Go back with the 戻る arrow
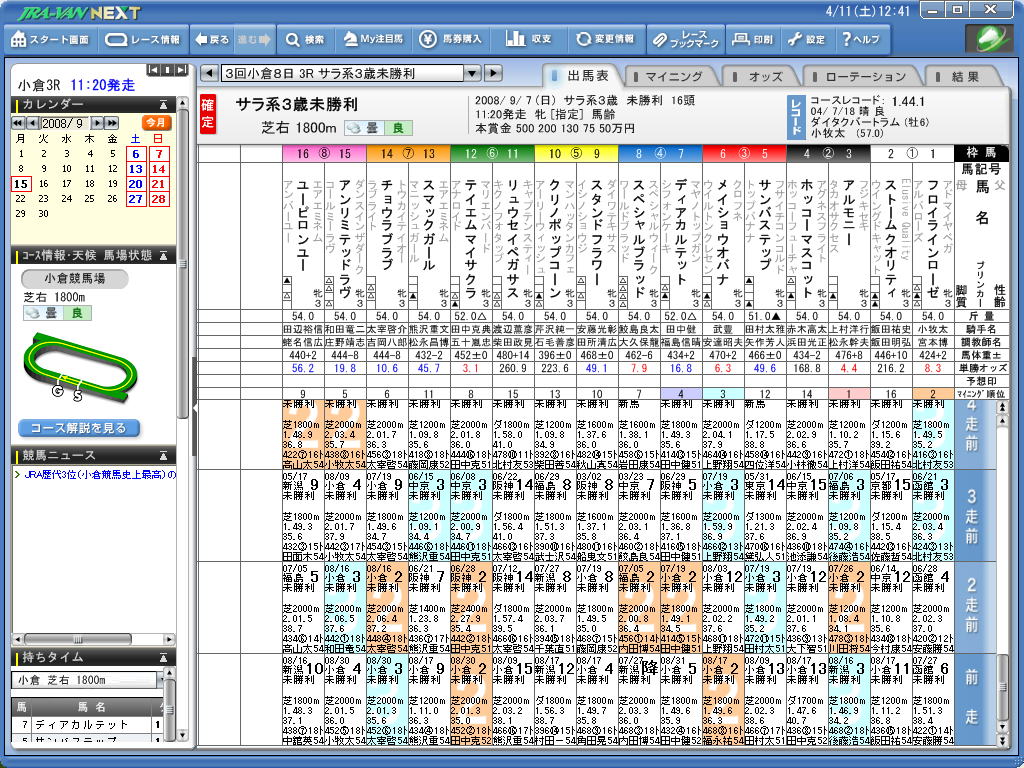Image resolution: width=1024 pixels, height=768 pixels. click(212, 40)
